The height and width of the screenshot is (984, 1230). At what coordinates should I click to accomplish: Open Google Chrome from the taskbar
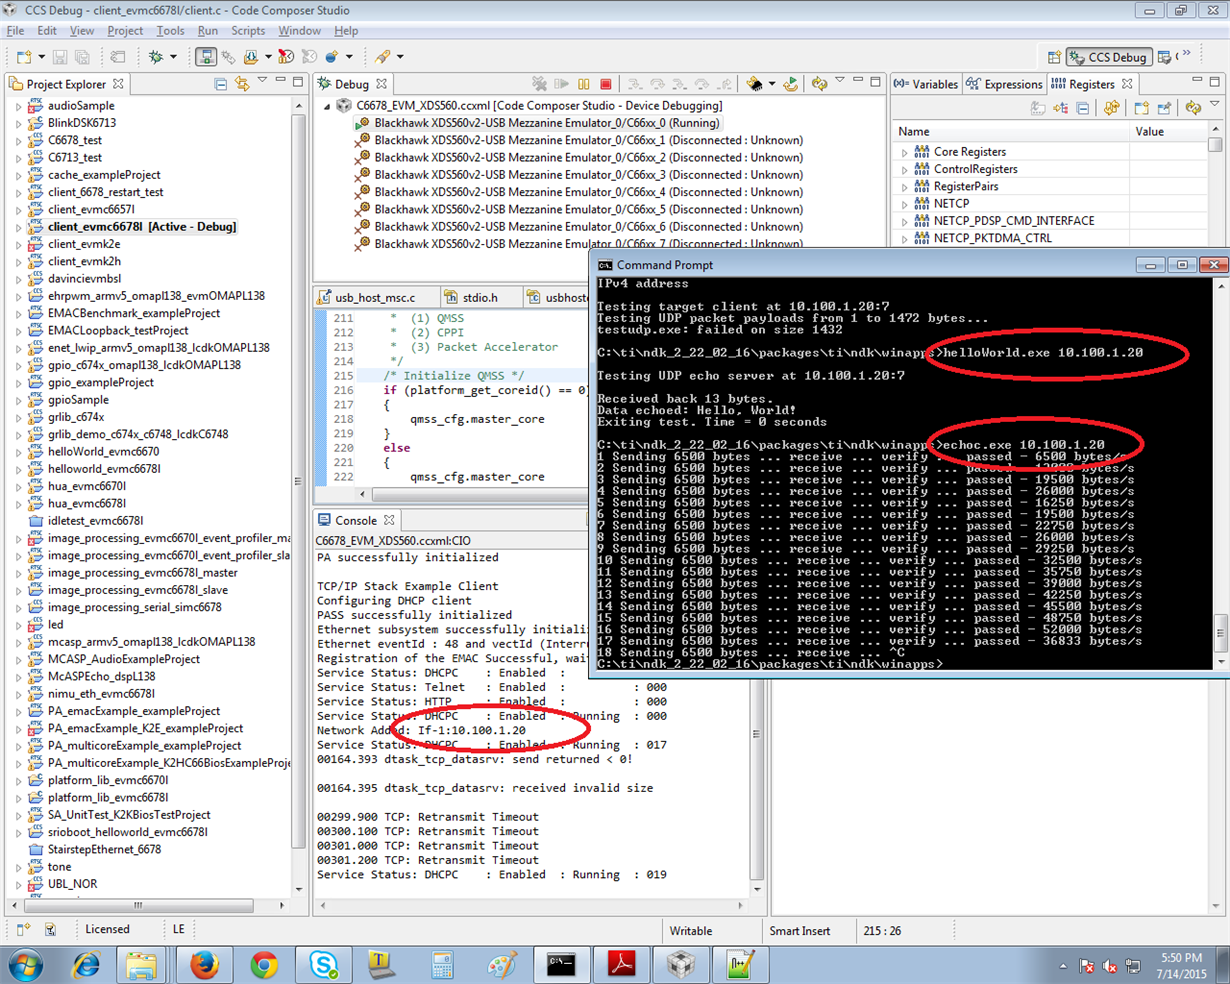tap(264, 964)
